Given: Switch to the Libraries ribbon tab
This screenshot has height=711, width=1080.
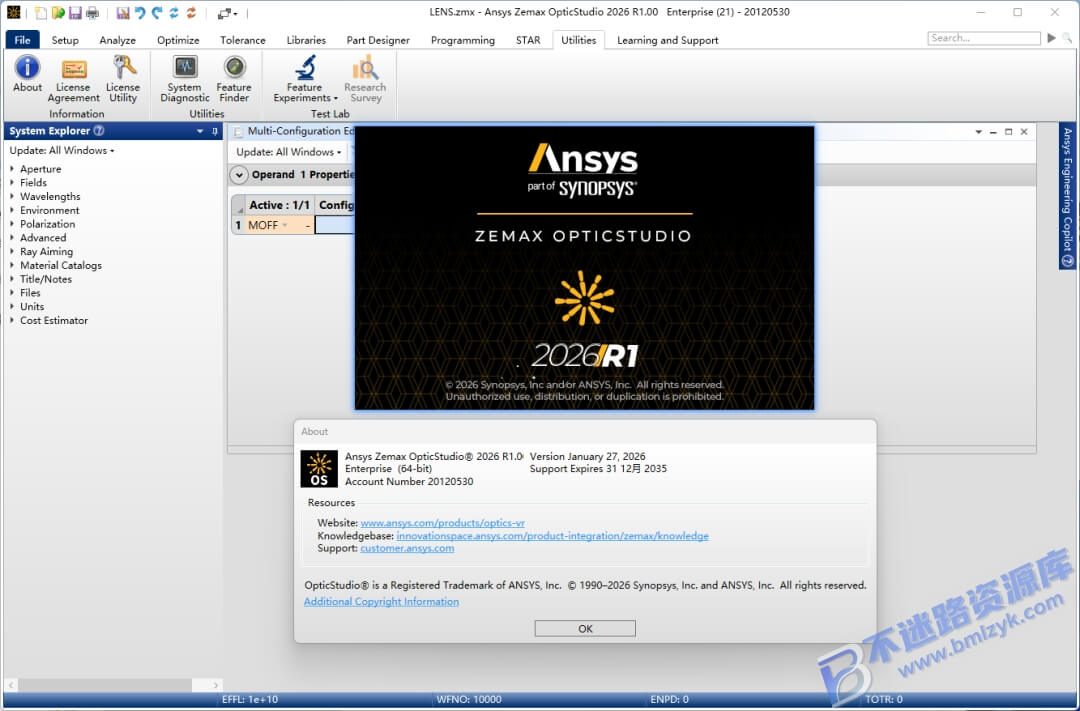Looking at the screenshot, I should 306,40.
